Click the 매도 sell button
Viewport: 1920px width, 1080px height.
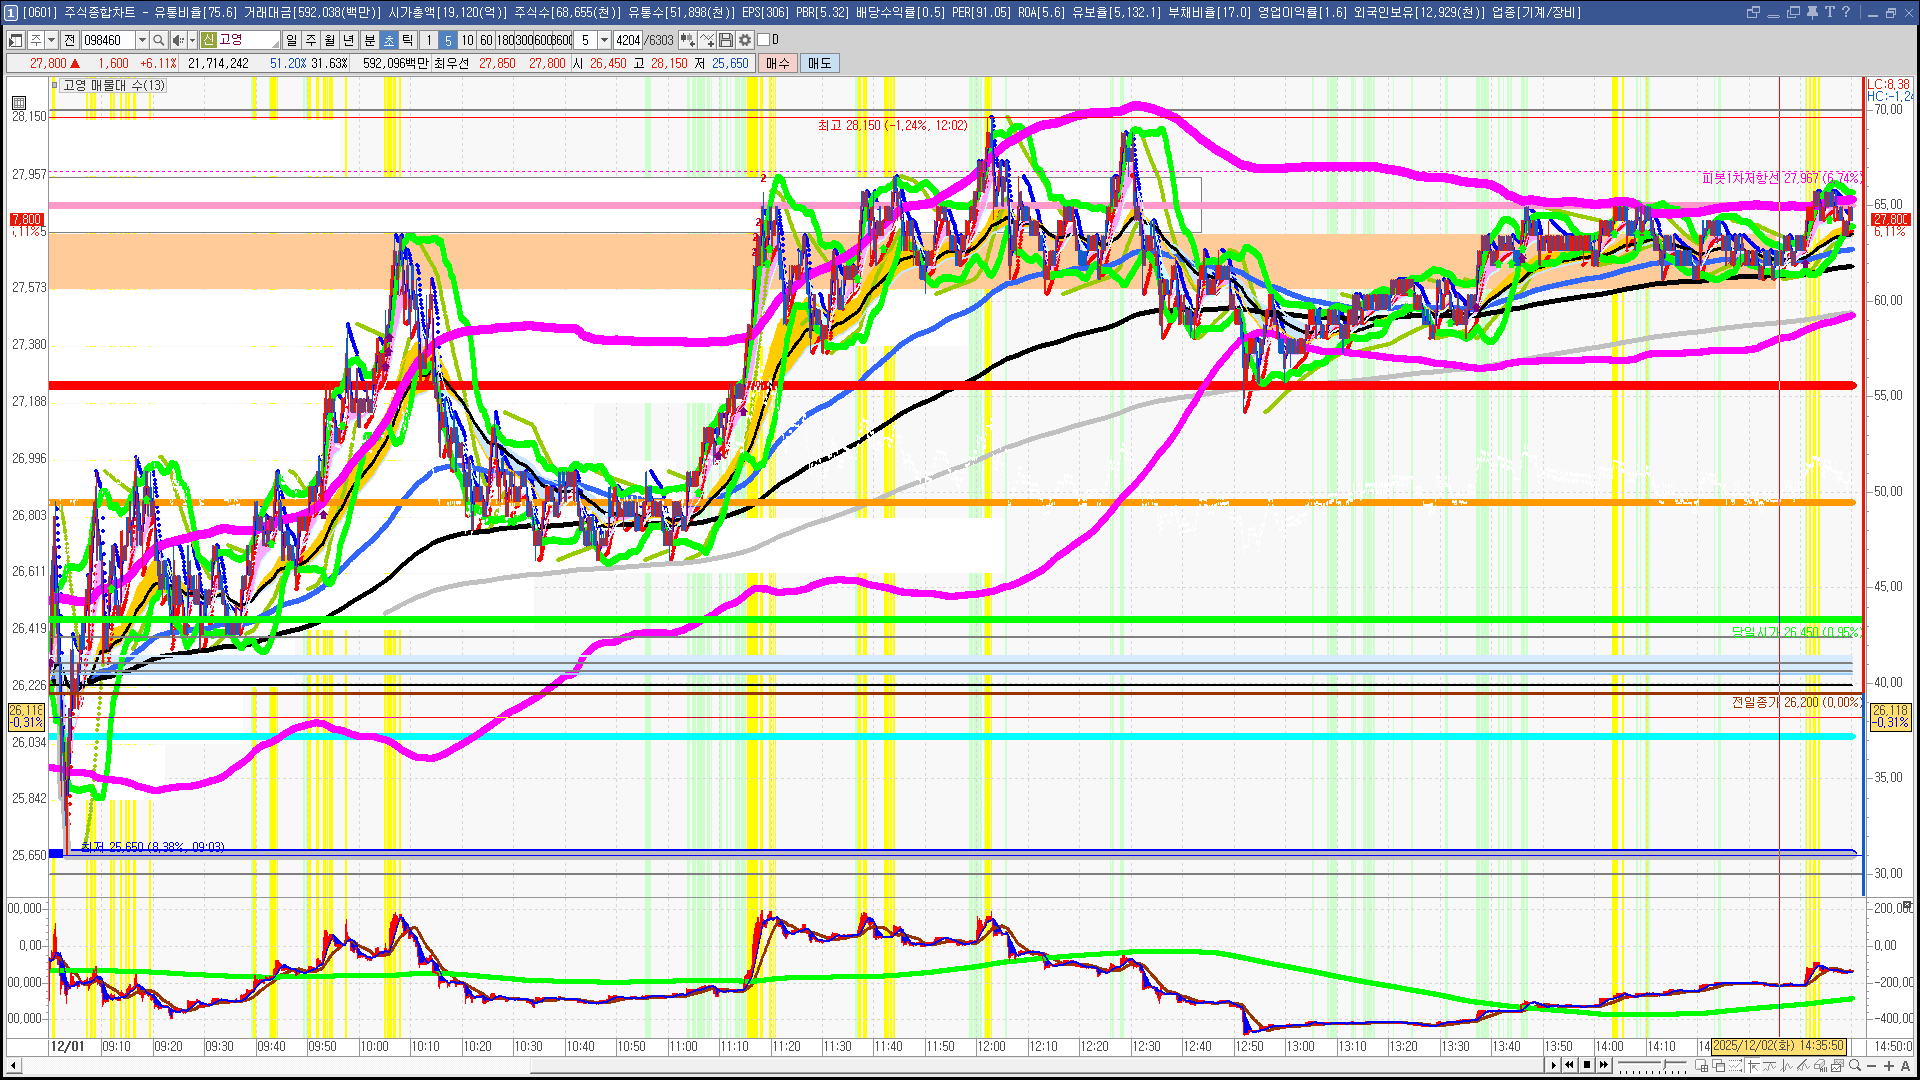819,63
